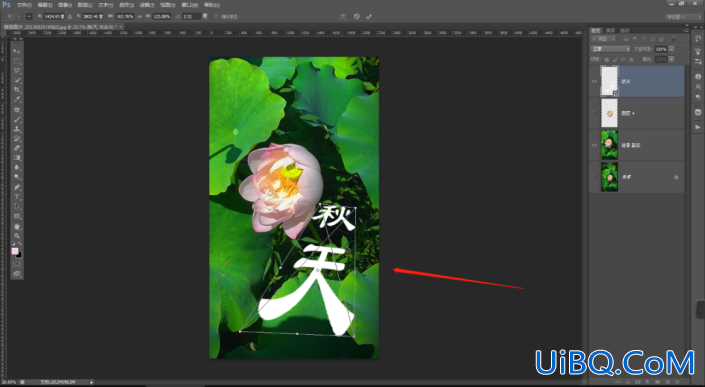Viewport: 705px width, 387px height.
Task: Commit the transform with checkmark
Action: [369, 17]
